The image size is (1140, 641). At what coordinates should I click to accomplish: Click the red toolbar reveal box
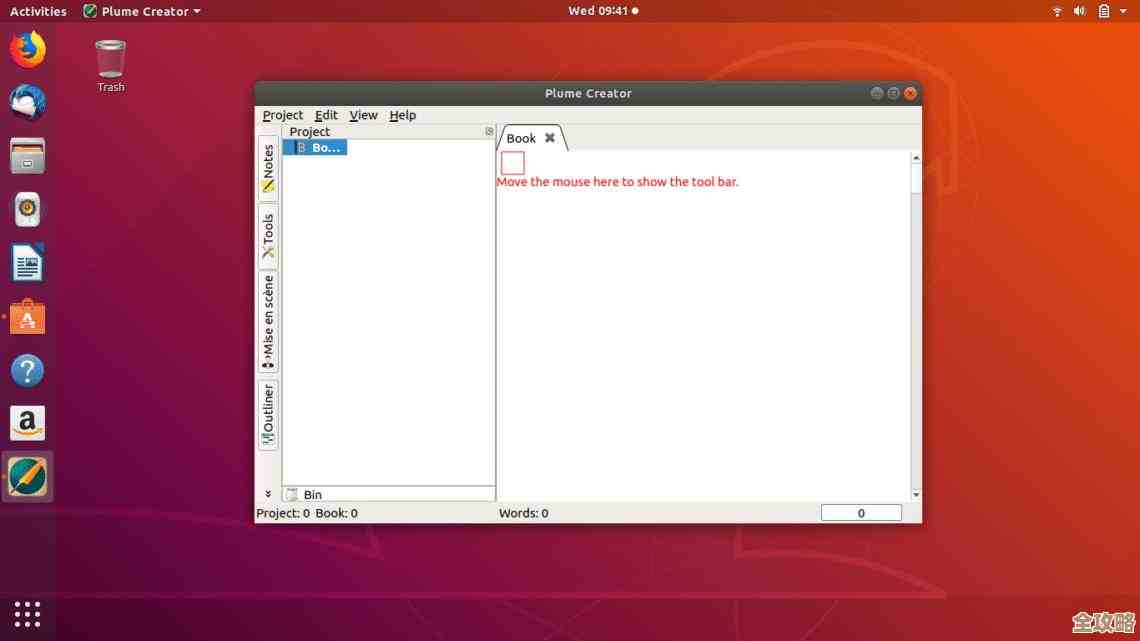click(x=512, y=162)
